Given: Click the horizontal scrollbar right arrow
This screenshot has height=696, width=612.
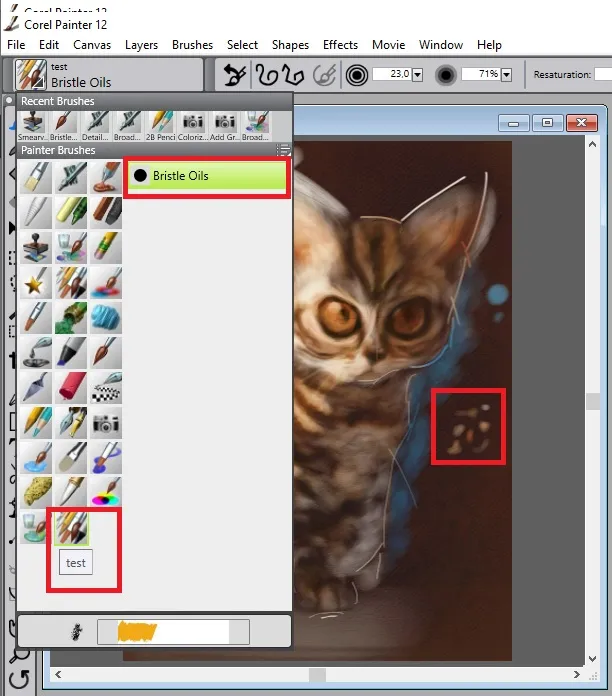Looking at the screenshot, I should [x=576, y=675].
